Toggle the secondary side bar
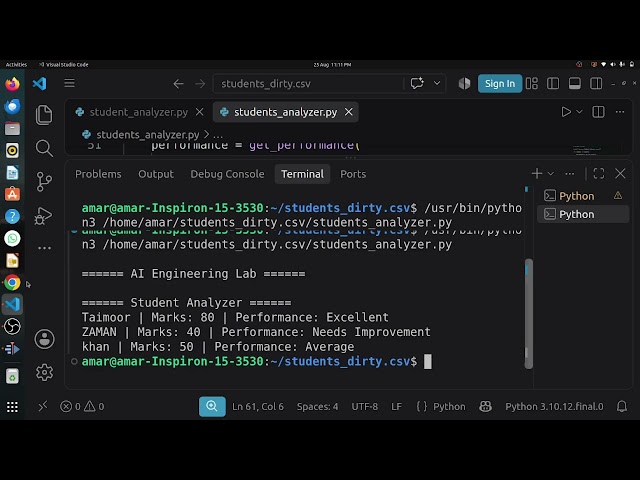Screen dimensions: 640x480 (x=596, y=83)
